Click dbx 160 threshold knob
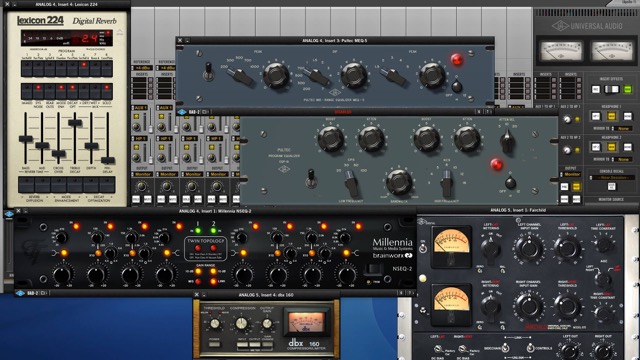This screenshot has width=640, height=360. pyautogui.click(x=215, y=324)
